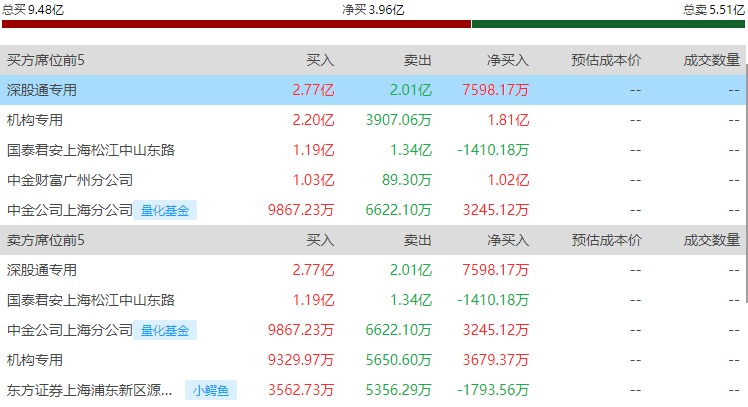This screenshot has height=407, width=748.
Task: Select 中金公司上海分公司 in buyer list
Action: 70,210
